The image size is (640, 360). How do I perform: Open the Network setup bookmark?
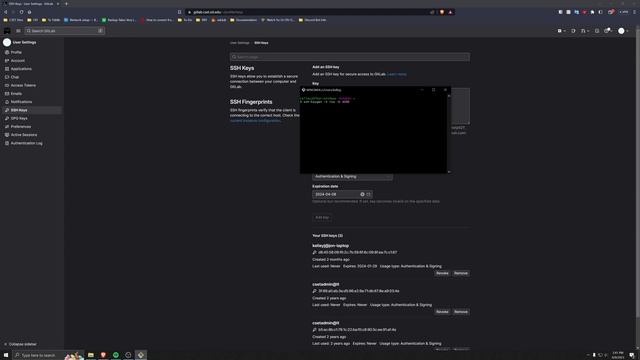click(81, 20)
